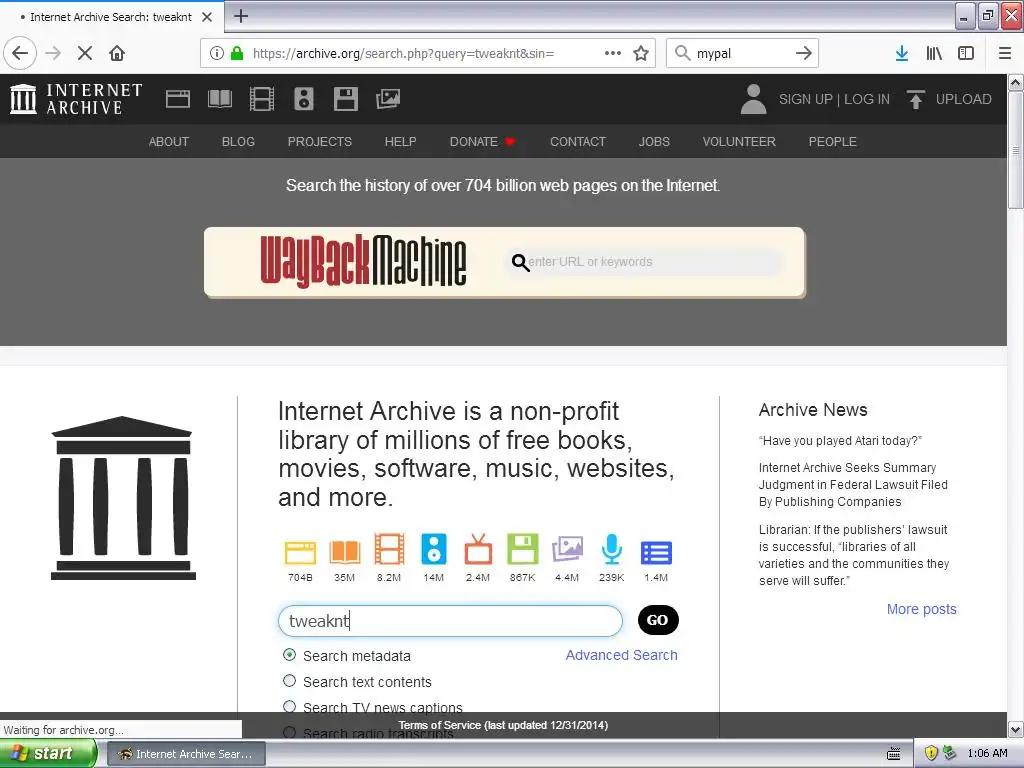The width and height of the screenshot is (1024, 768).
Task: Select Search TV news captions radio button
Action: click(x=289, y=707)
